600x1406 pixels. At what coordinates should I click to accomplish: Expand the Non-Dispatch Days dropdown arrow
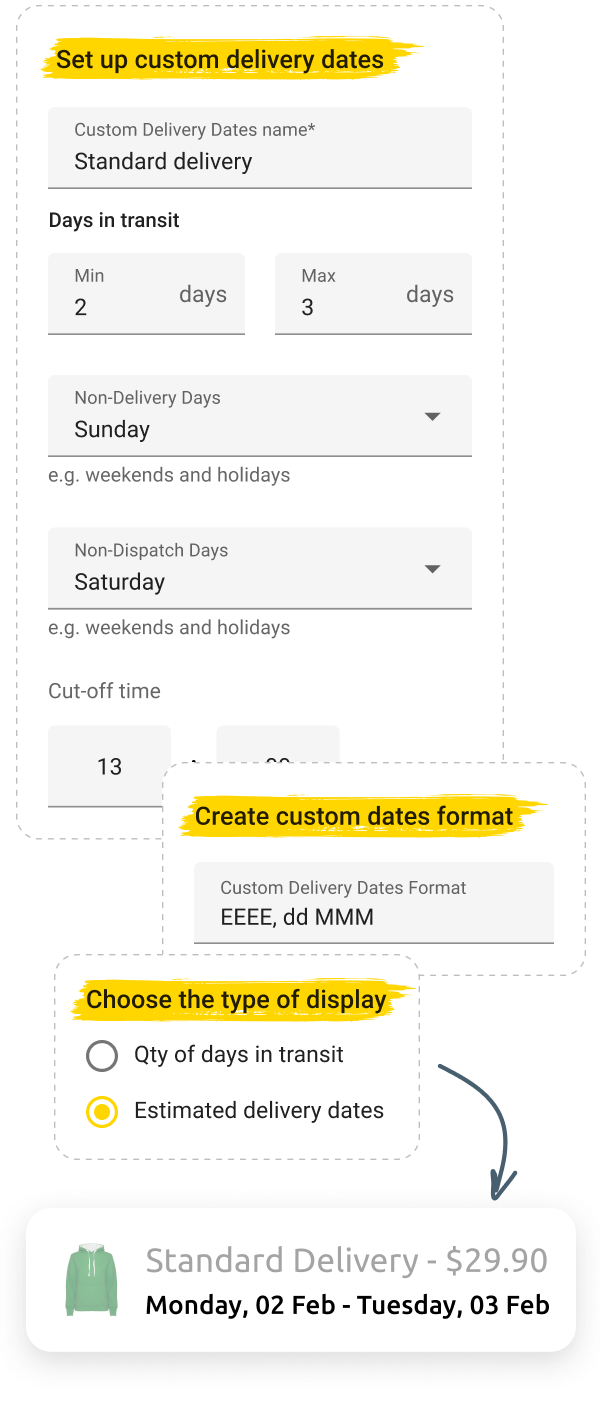click(432, 569)
